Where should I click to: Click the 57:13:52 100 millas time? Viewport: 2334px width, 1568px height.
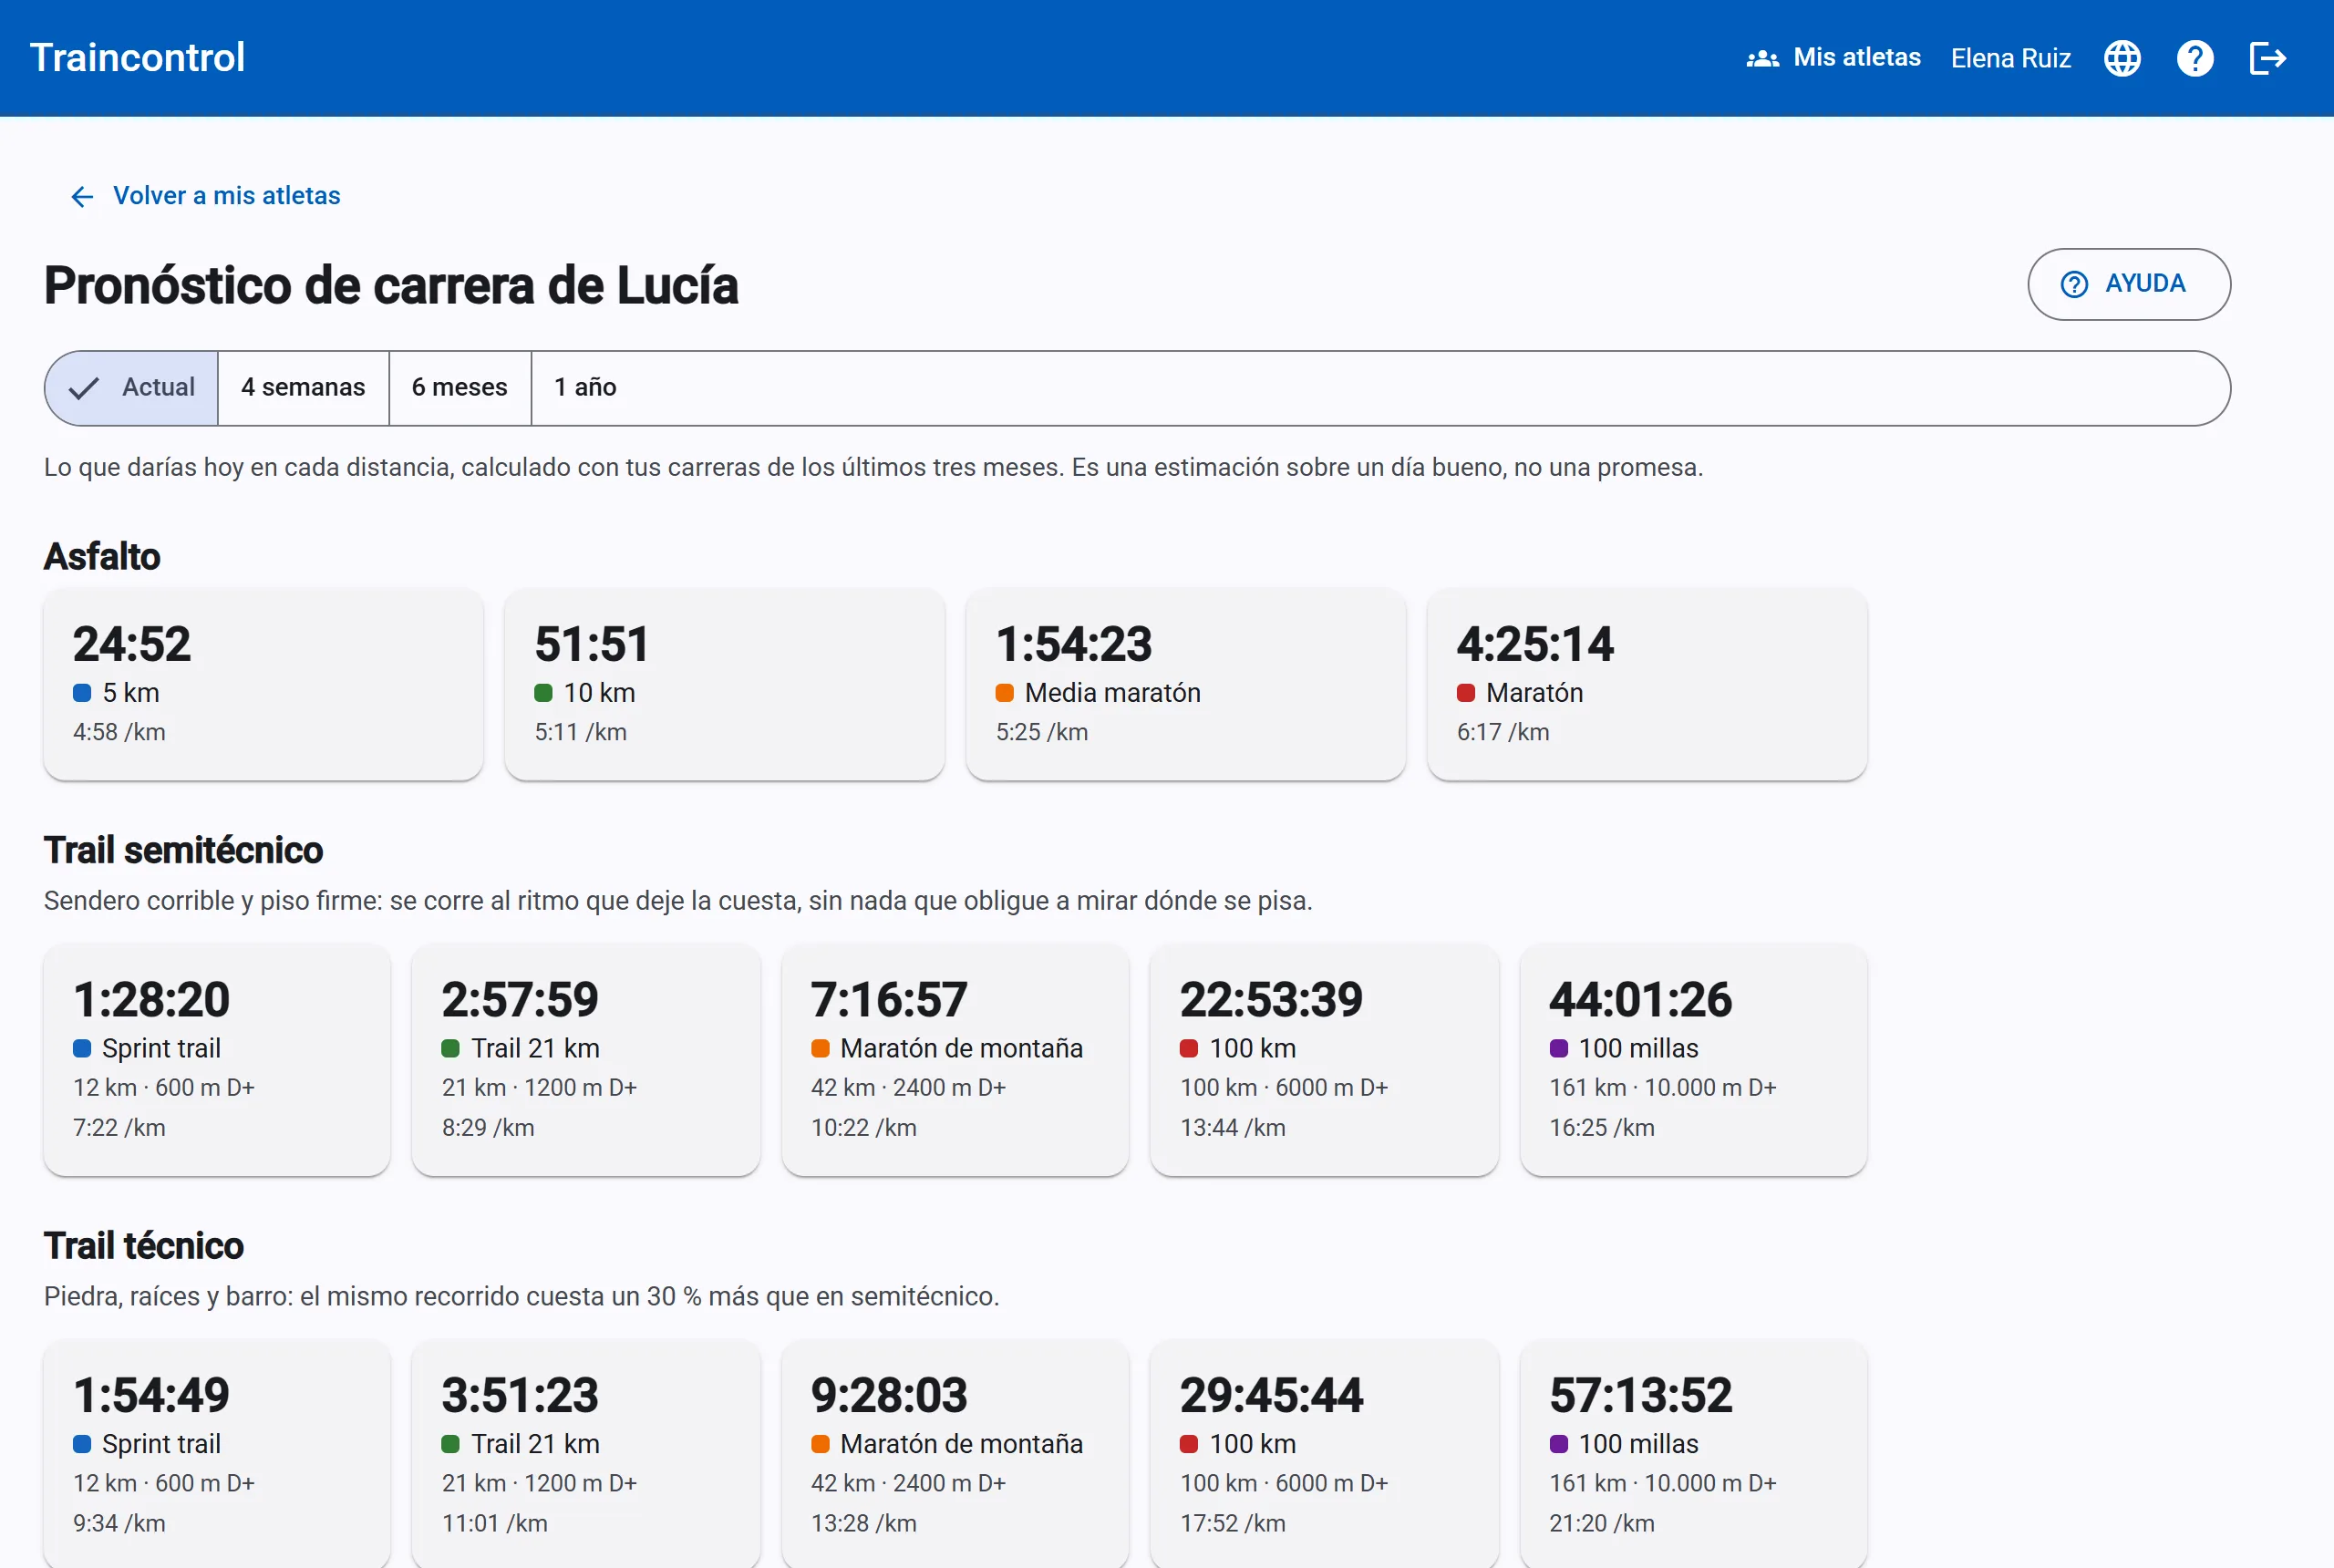[x=1640, y=1396]
